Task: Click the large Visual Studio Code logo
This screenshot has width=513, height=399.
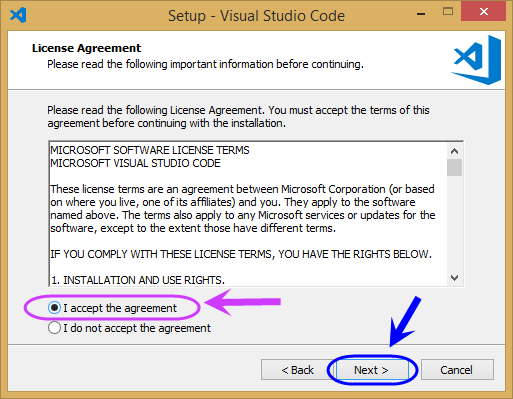Action: coord(476,60)
